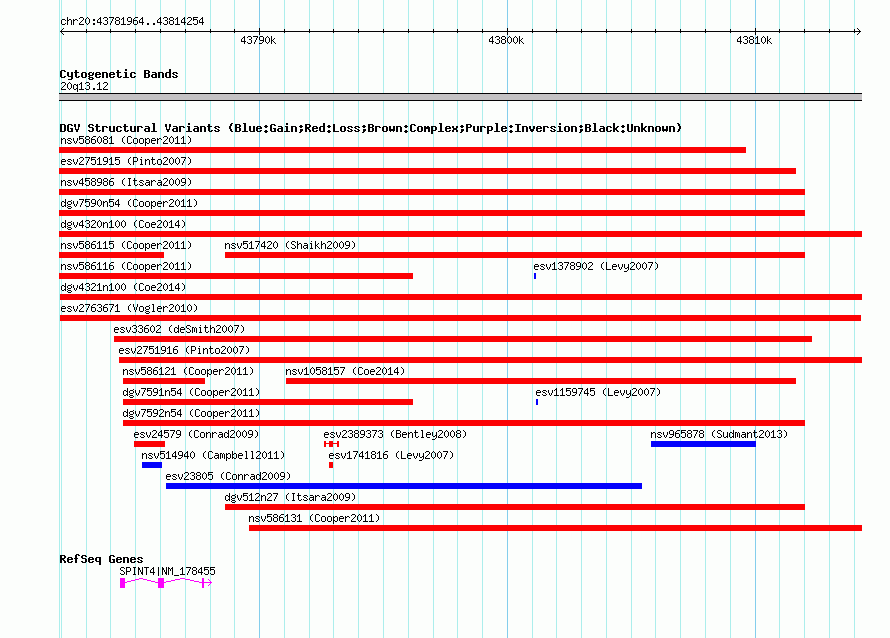This screenshot has height=638, width=890.
Task: Open the dgv4321n100 (Coe2014) label
Action: click(x=123, y=287)
